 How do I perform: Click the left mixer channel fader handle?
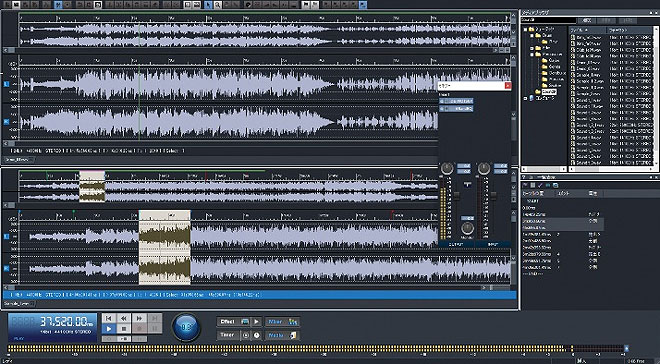coord(456,196)
